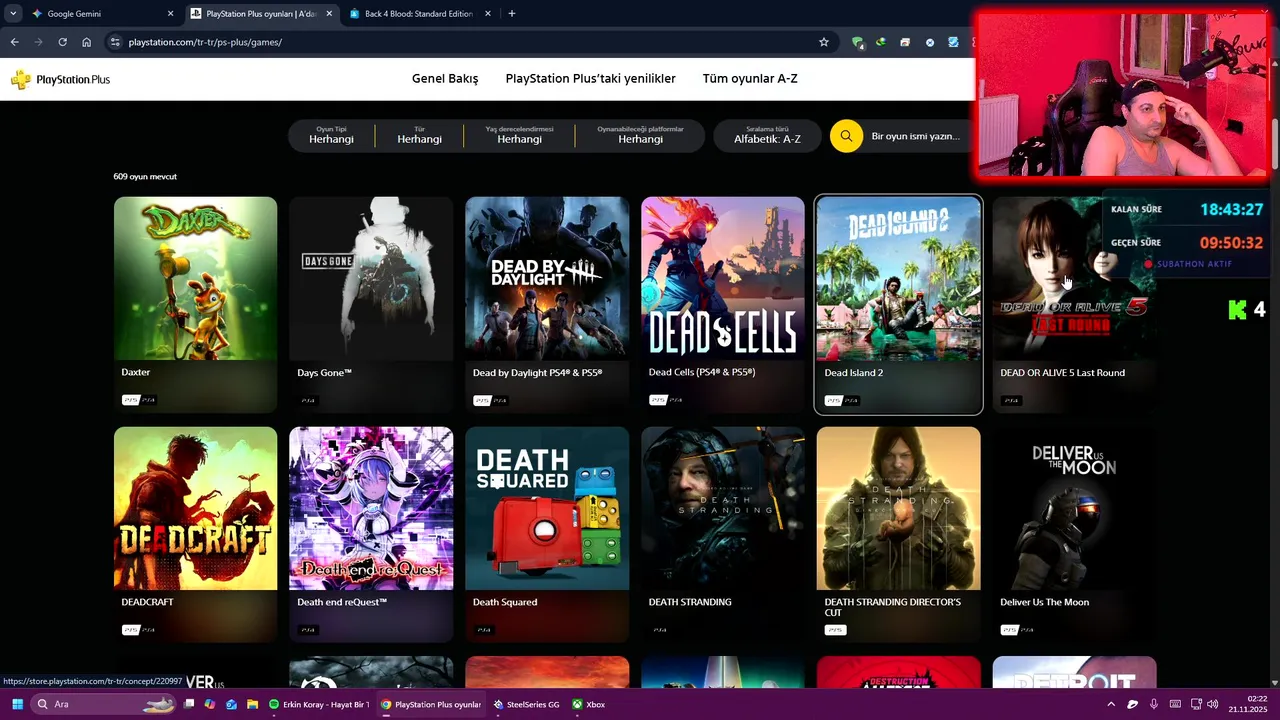1280x720 pixels.
Task: Open Oynanabileceği platformlar filter dropdown
Action: [640, 136]
